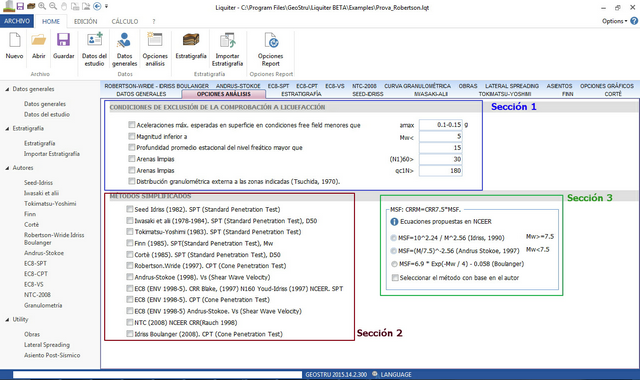Click the info icon beside Ecuaciones propuestas en NCEER
The image size is (640, 380).
394,222
